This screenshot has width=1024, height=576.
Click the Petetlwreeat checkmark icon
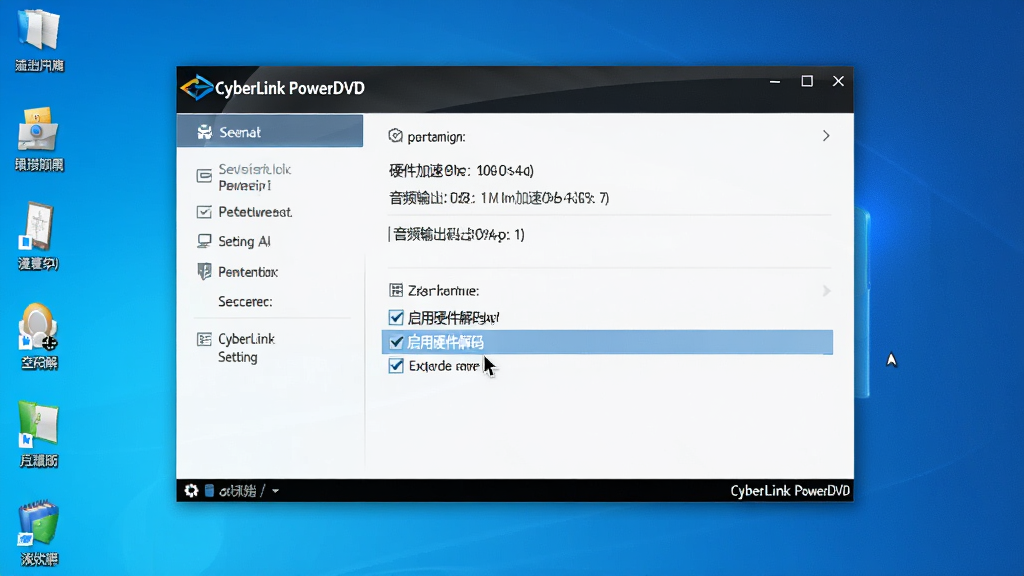(204, 212)
